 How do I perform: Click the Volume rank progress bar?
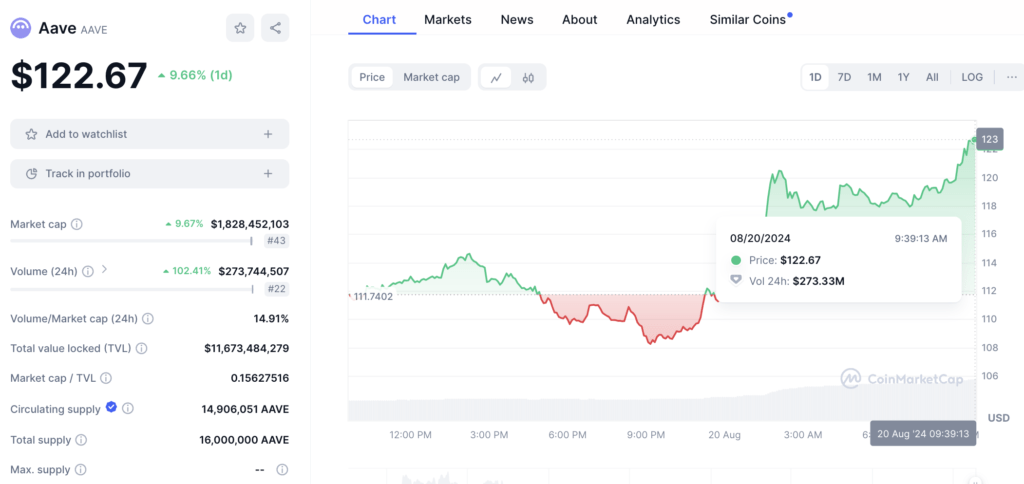[x=130, y=290]
